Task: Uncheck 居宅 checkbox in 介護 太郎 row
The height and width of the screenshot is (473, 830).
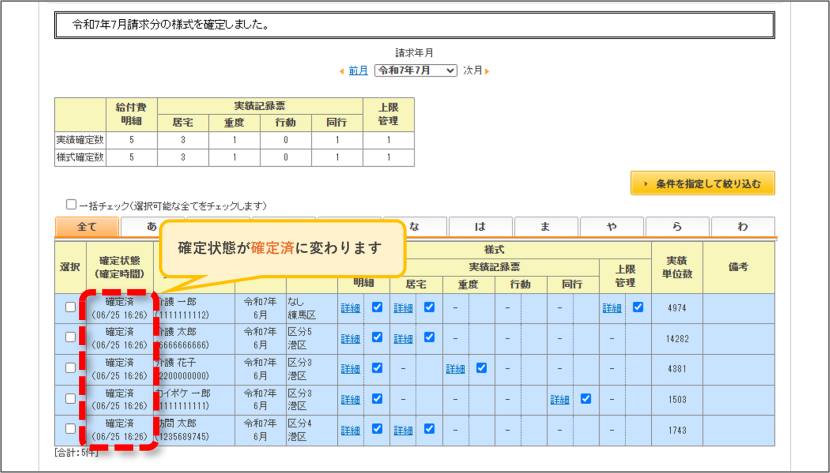Action: 429,337
